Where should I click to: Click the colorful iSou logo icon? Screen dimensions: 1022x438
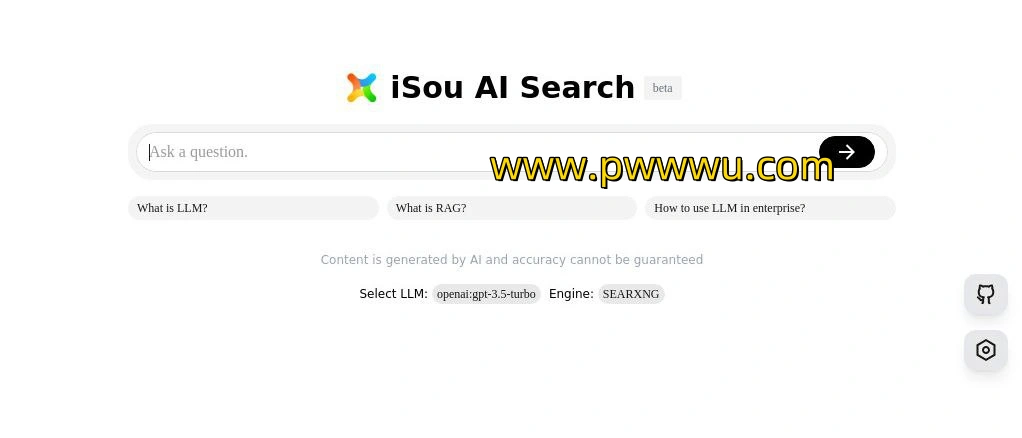[x=361, y=87]
